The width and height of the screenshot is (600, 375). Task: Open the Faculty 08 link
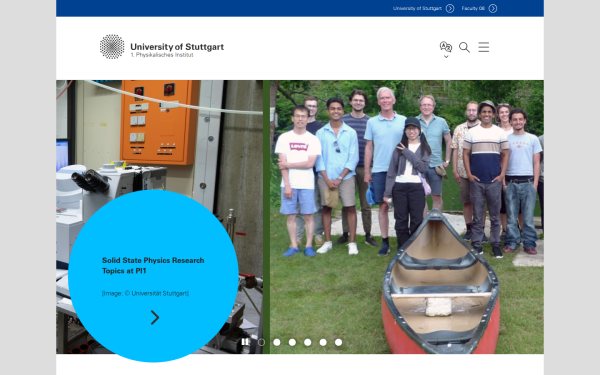pos(473,8)
